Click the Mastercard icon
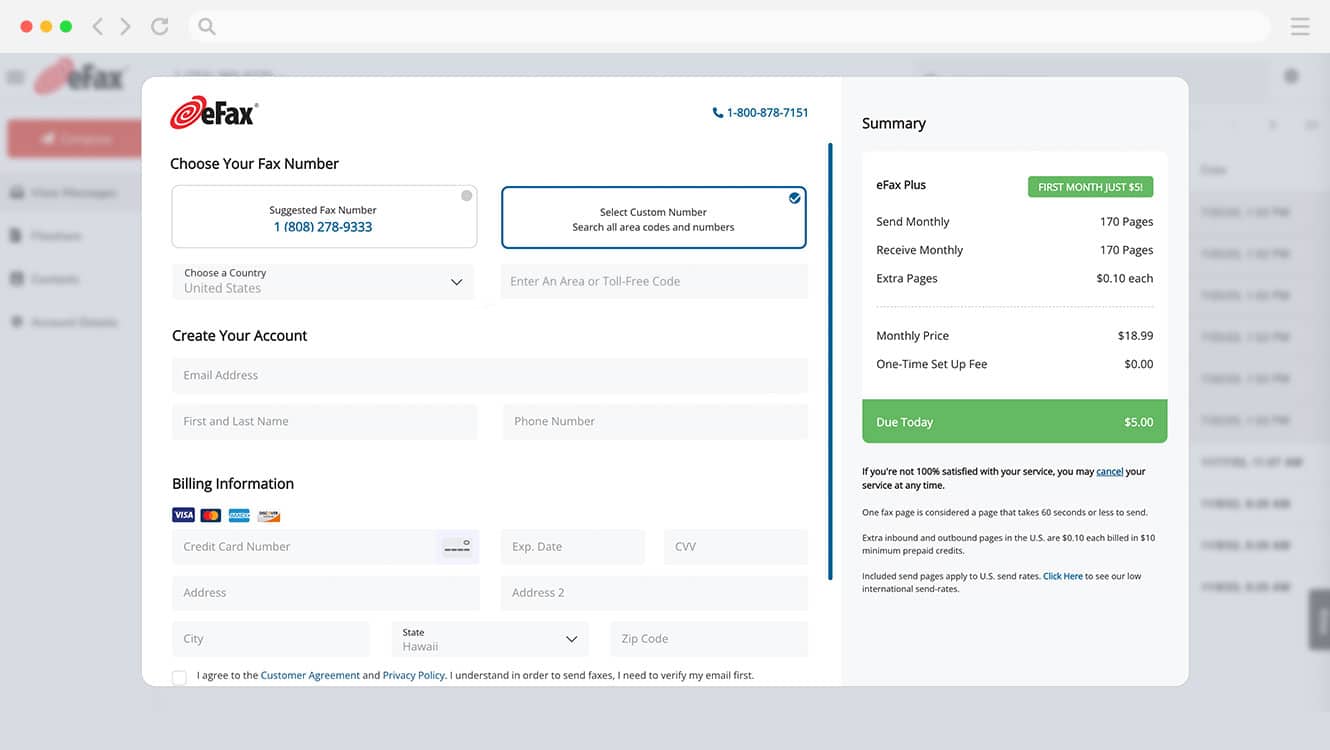Screen dimensions: 1330x750 coord(211,515)
